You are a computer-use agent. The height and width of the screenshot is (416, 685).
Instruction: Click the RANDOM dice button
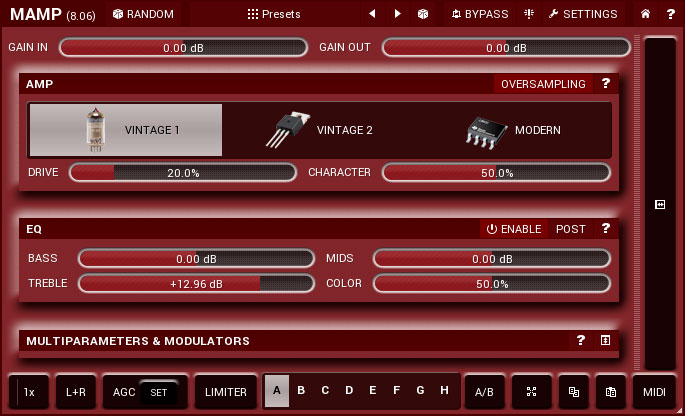(x=143, y=14)
